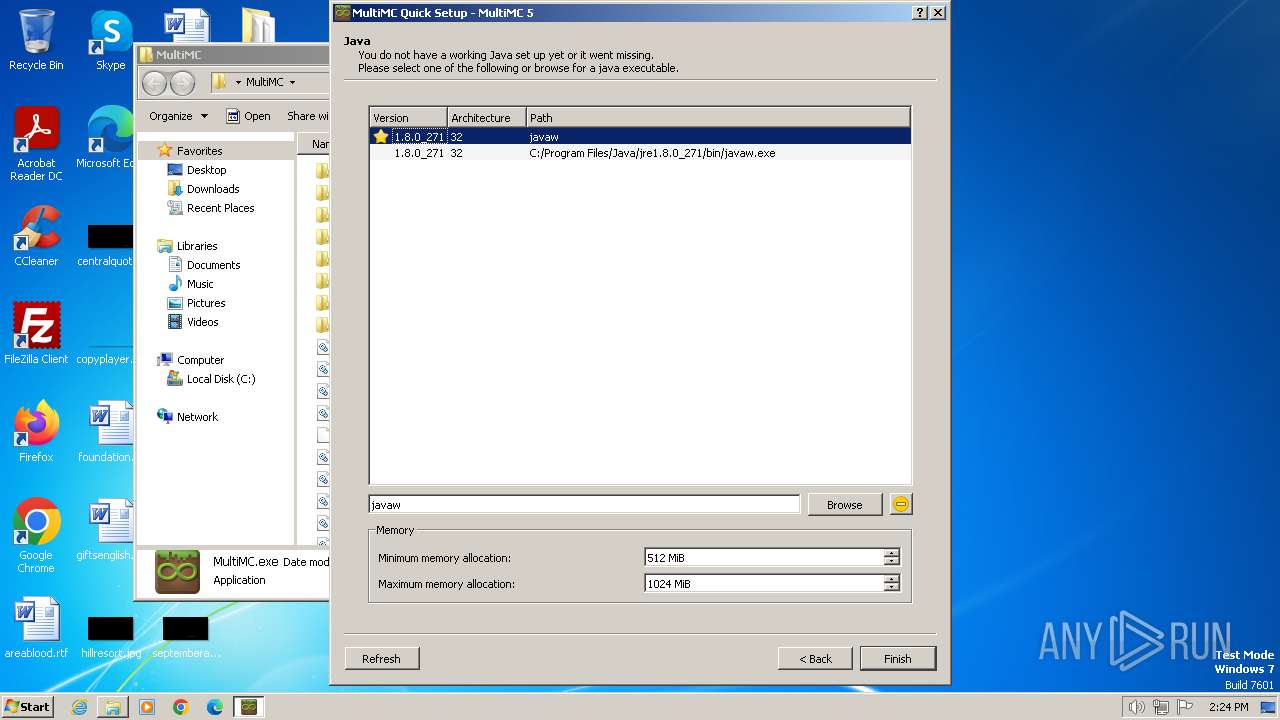Viewport: 1280px width, 720px height.
Task: Click the MultiMC taskbar icon
Action: pos(249,707)
